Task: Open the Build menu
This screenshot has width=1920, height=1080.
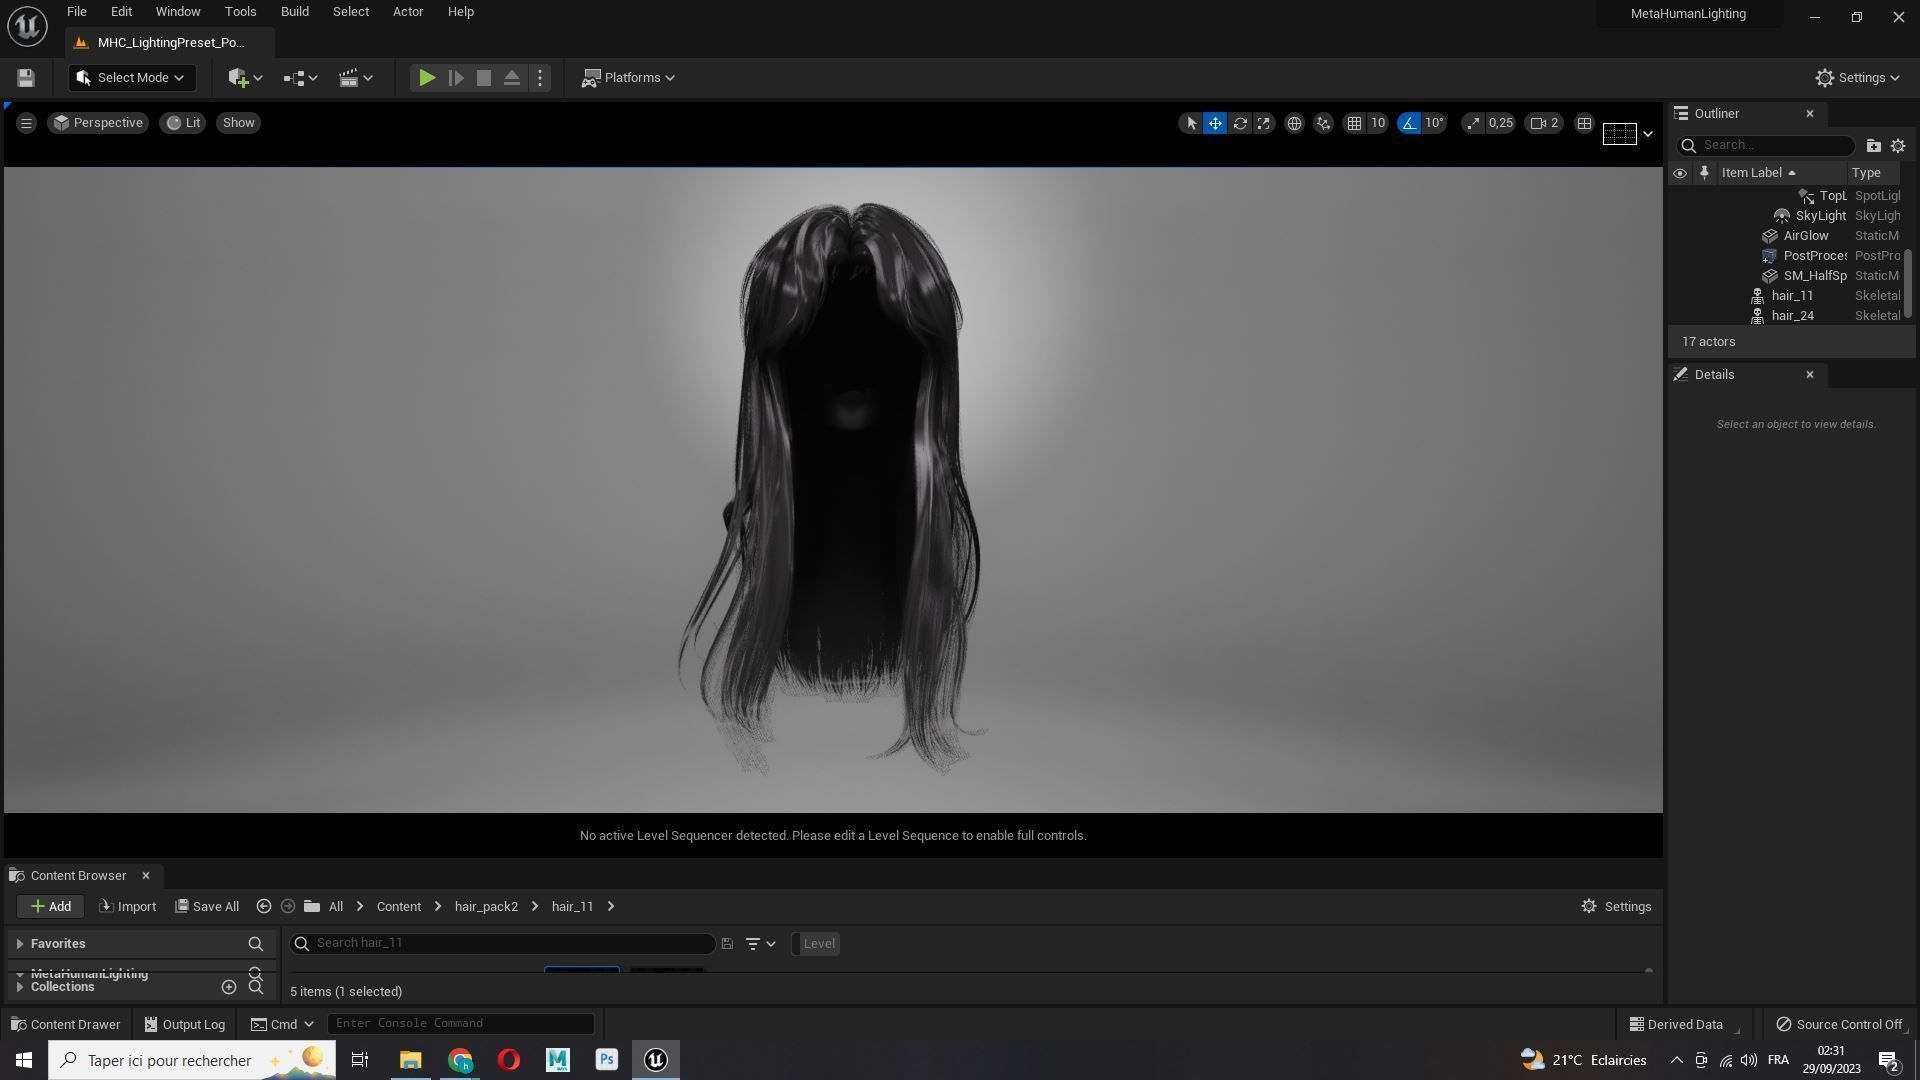Action: click(294, 12)
